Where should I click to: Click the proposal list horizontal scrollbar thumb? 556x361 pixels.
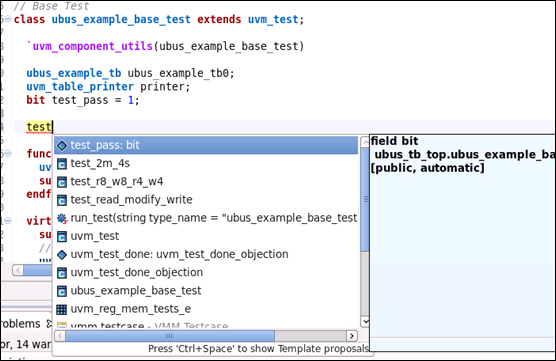(x=170, y=335)
